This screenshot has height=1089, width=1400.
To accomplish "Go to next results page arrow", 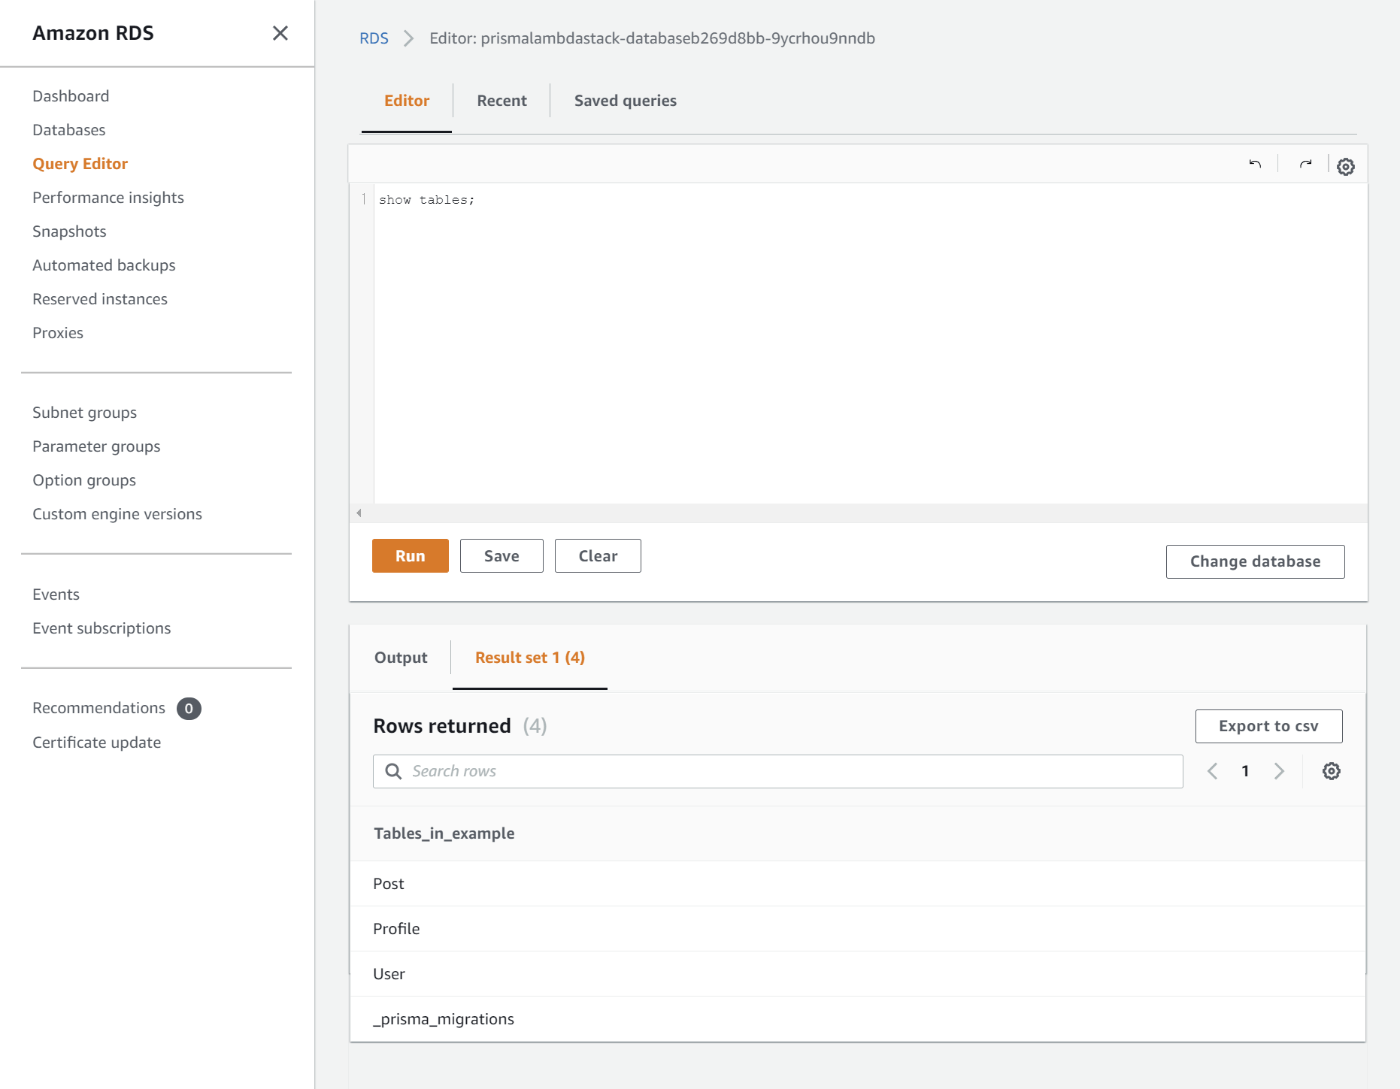I will pyautogui.click(x=1279, y=771).
